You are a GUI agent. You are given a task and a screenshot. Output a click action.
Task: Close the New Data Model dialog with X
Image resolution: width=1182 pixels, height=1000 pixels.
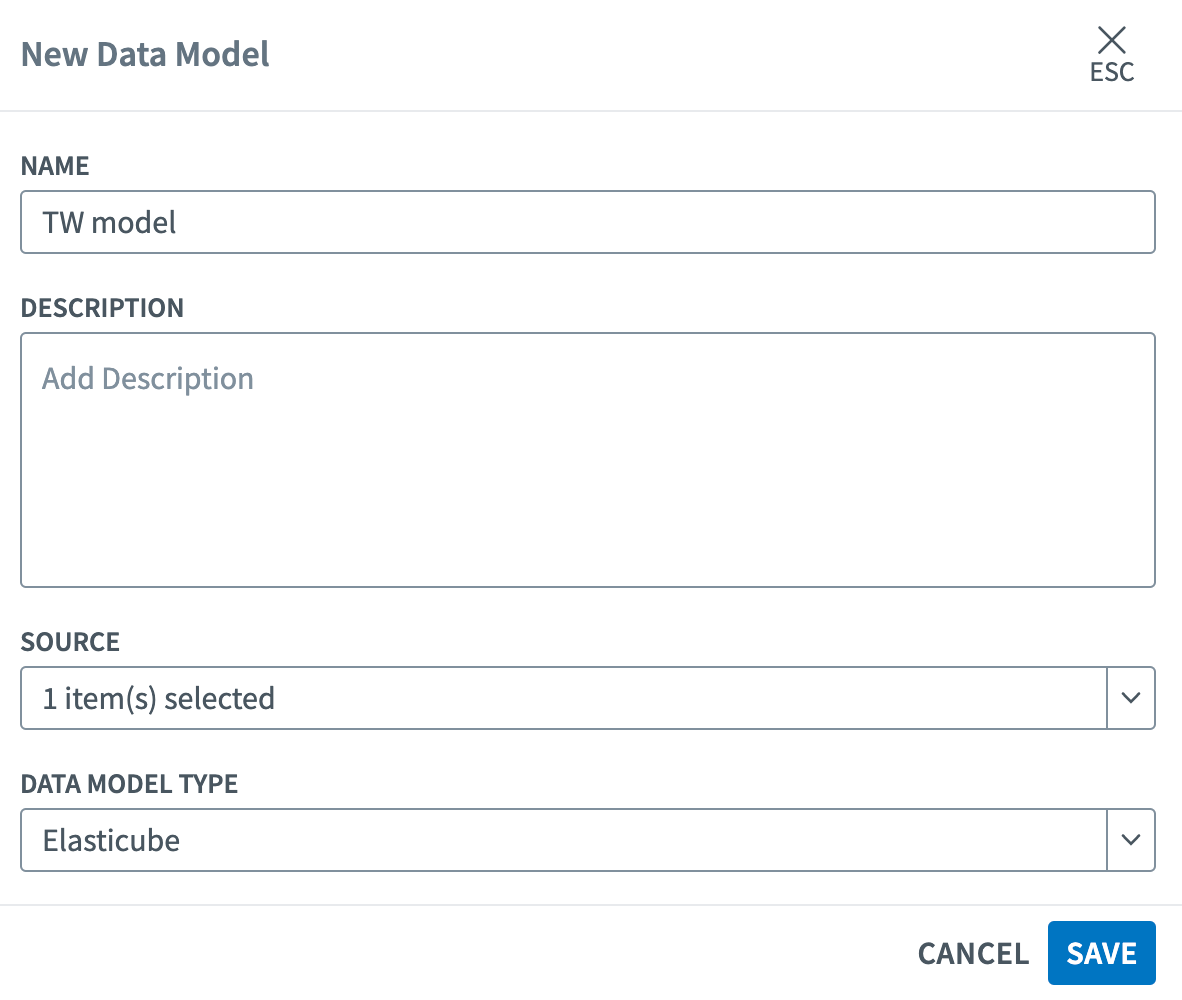pyautogui.click(x=1111, y=40)
